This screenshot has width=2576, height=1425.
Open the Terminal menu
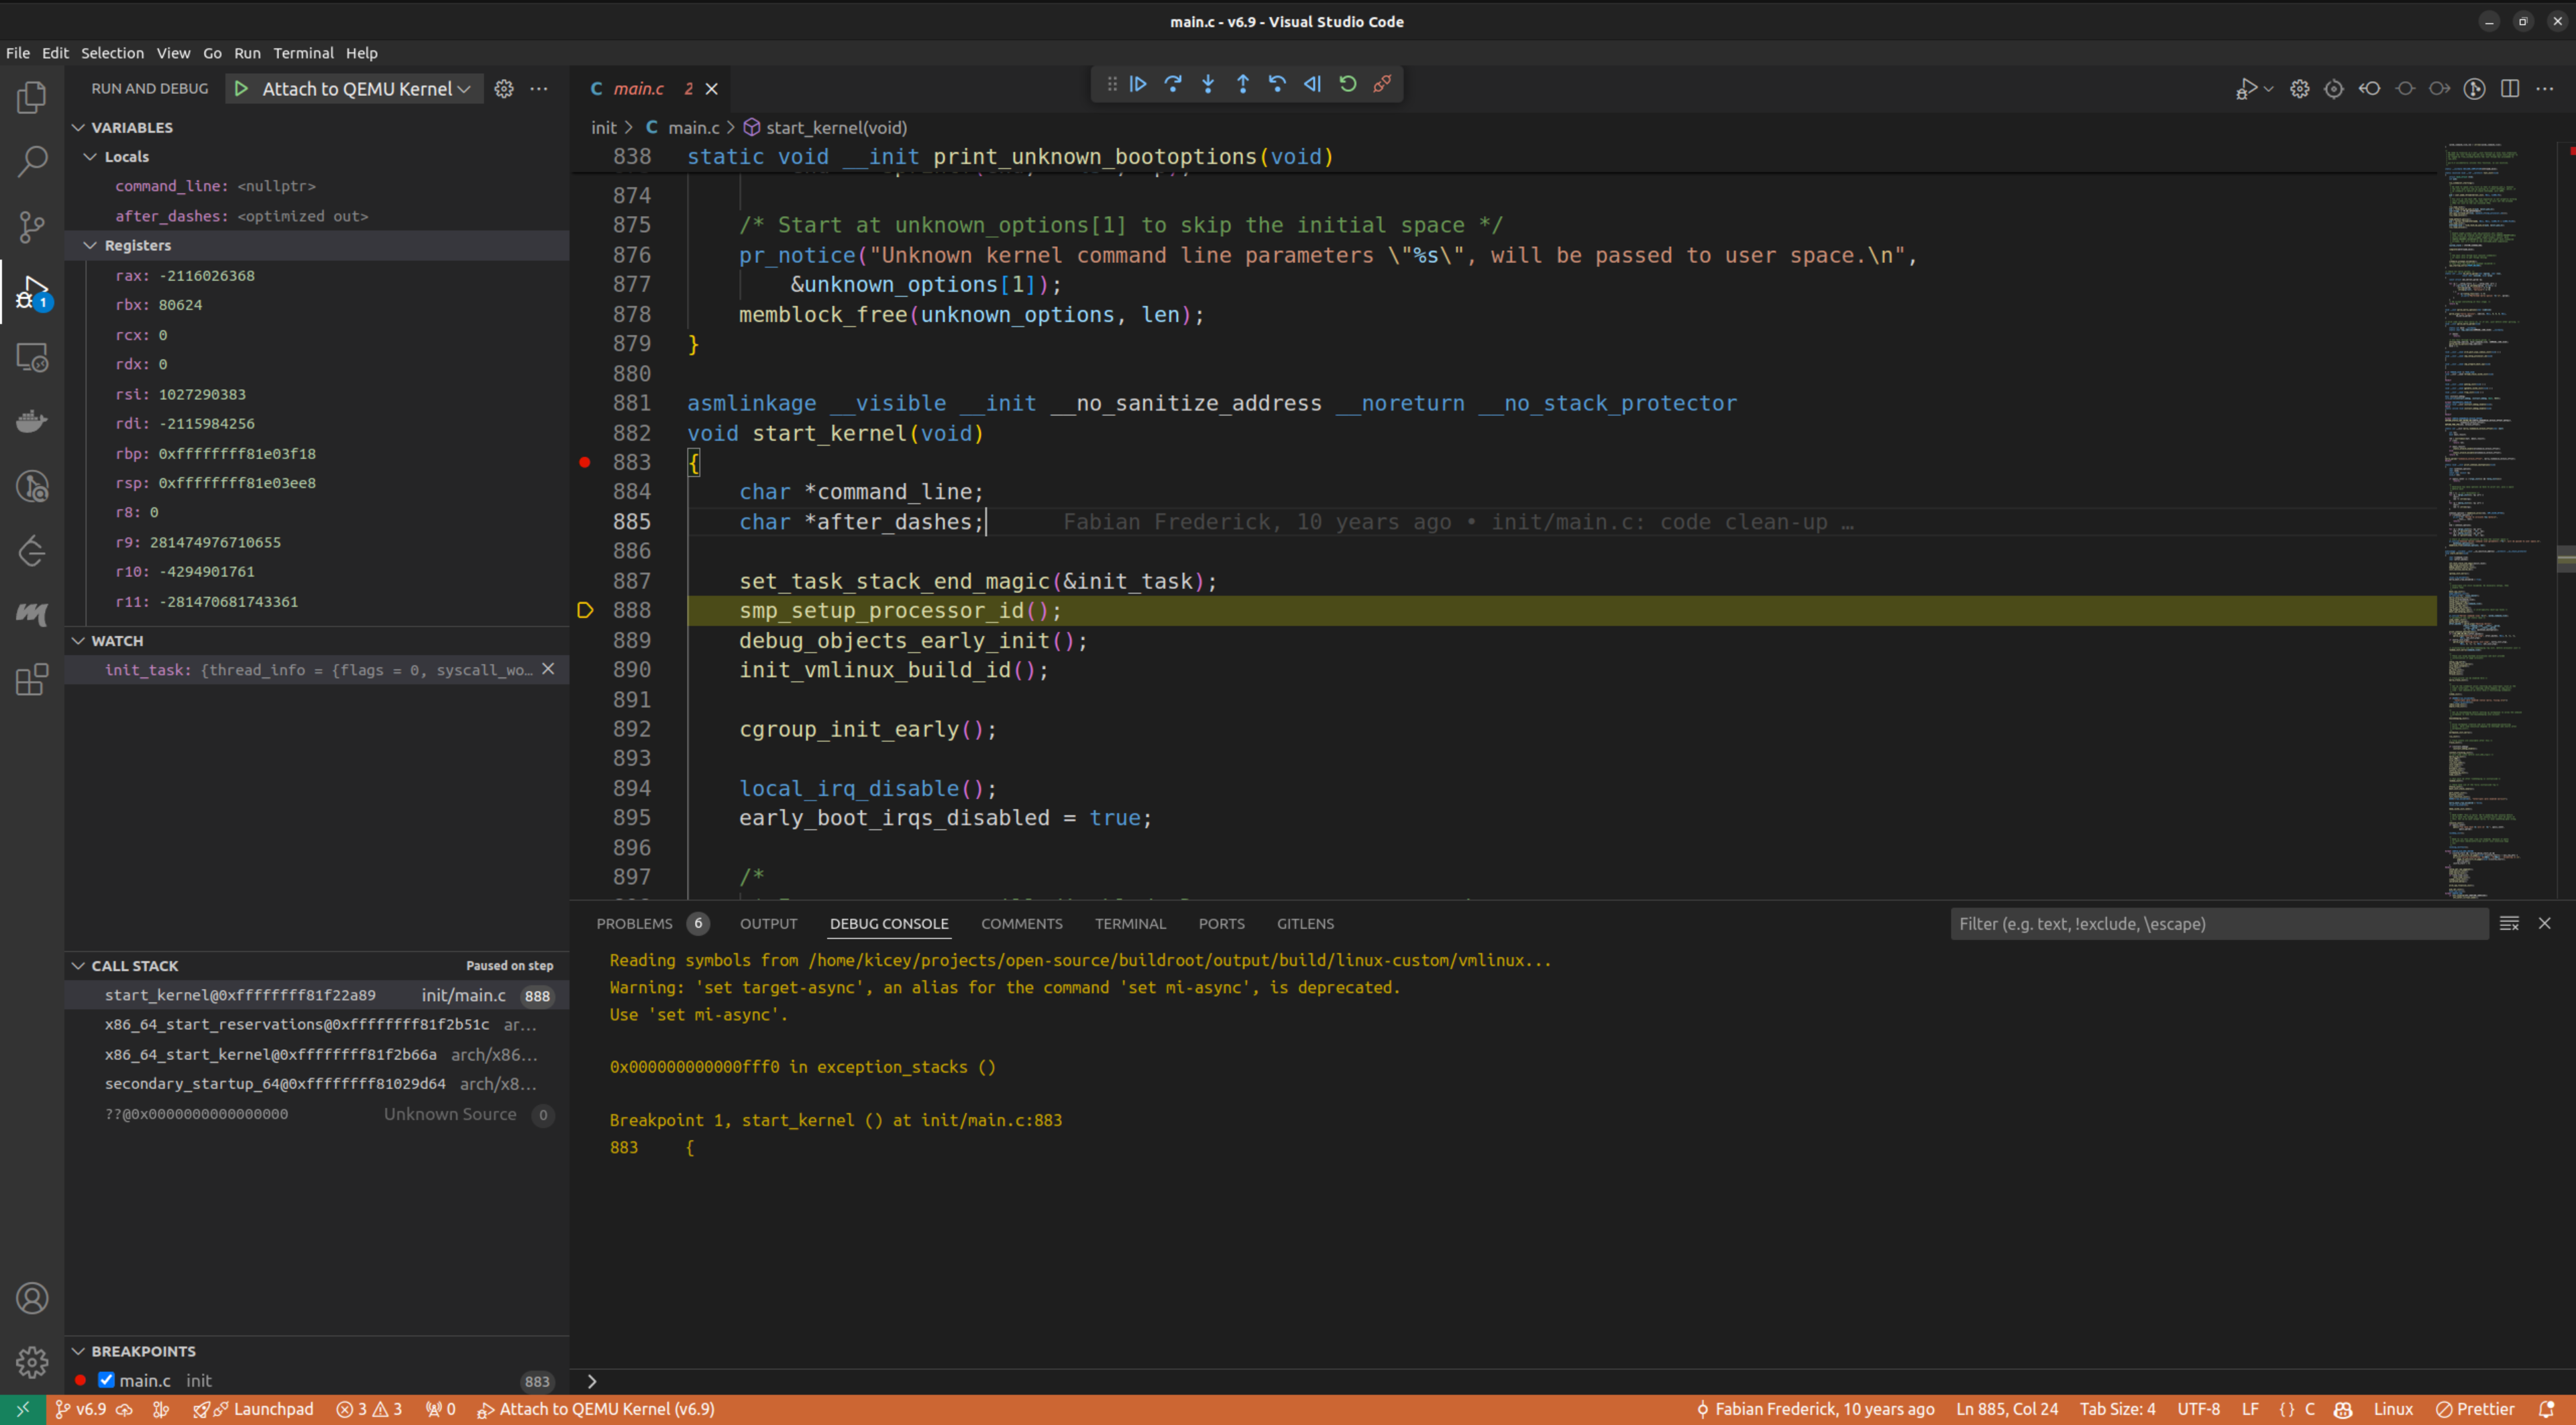coord(304,53)
